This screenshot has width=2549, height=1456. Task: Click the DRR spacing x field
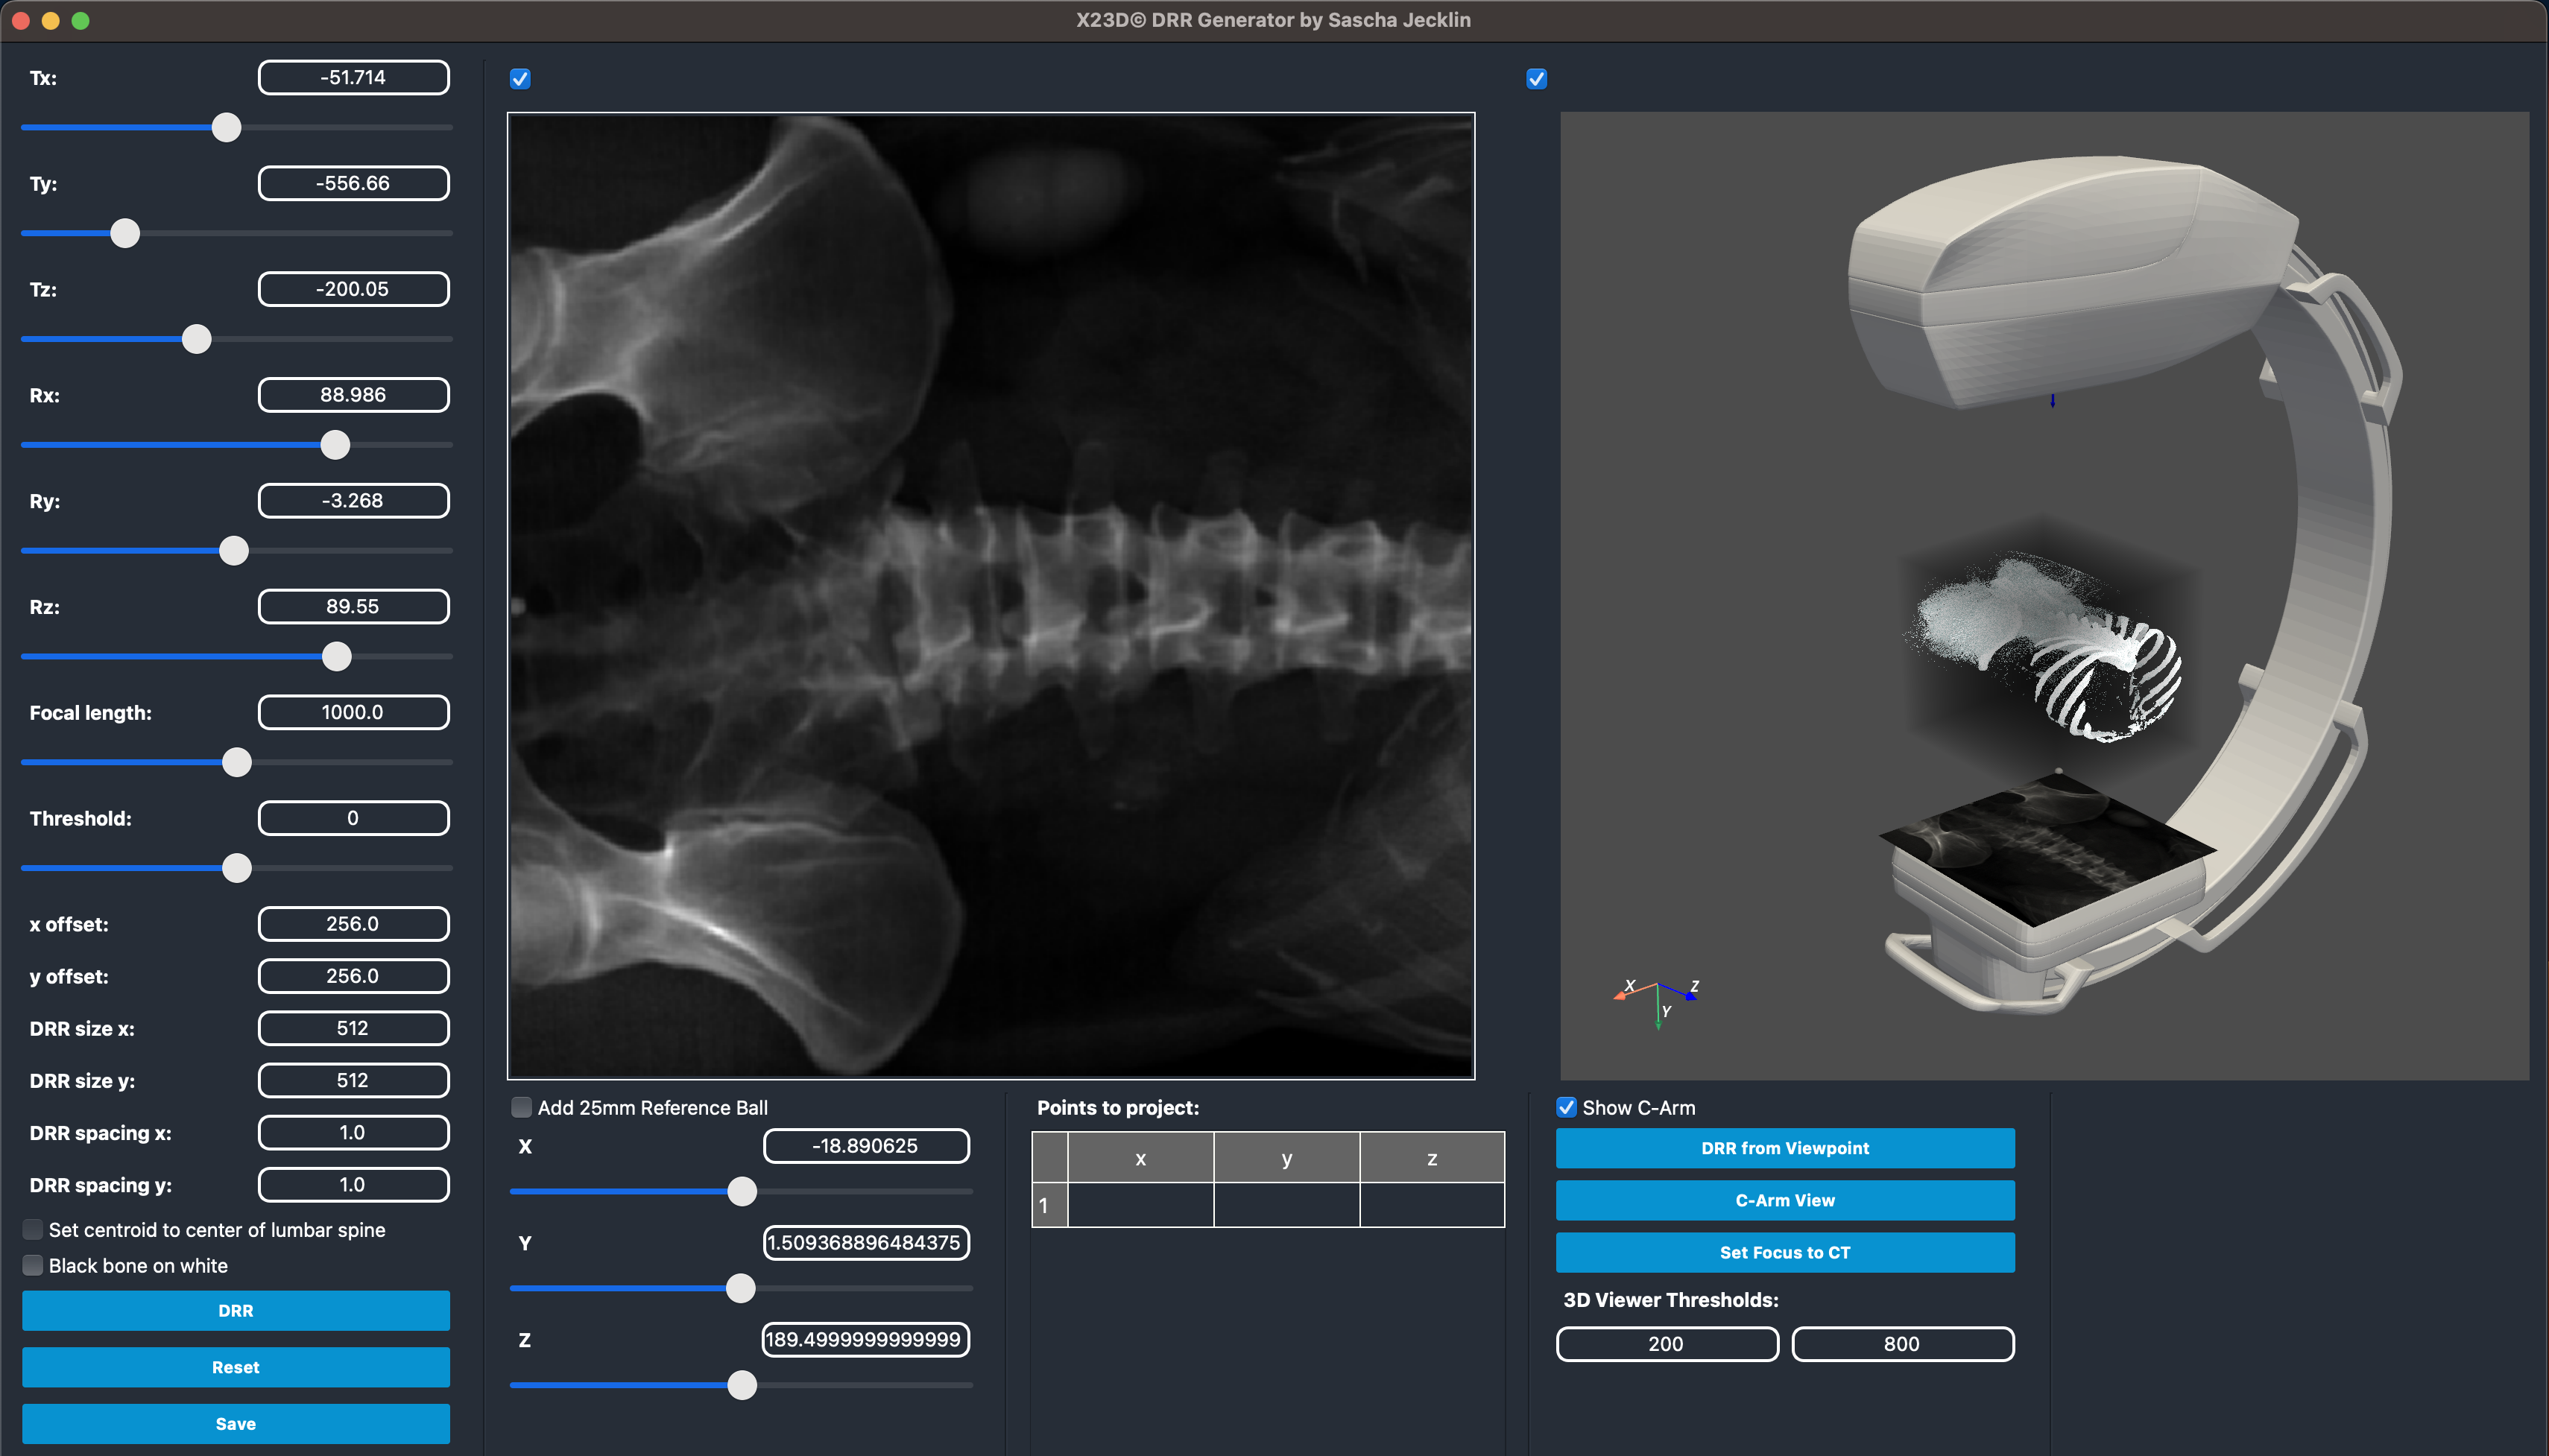click(353, 1132)
